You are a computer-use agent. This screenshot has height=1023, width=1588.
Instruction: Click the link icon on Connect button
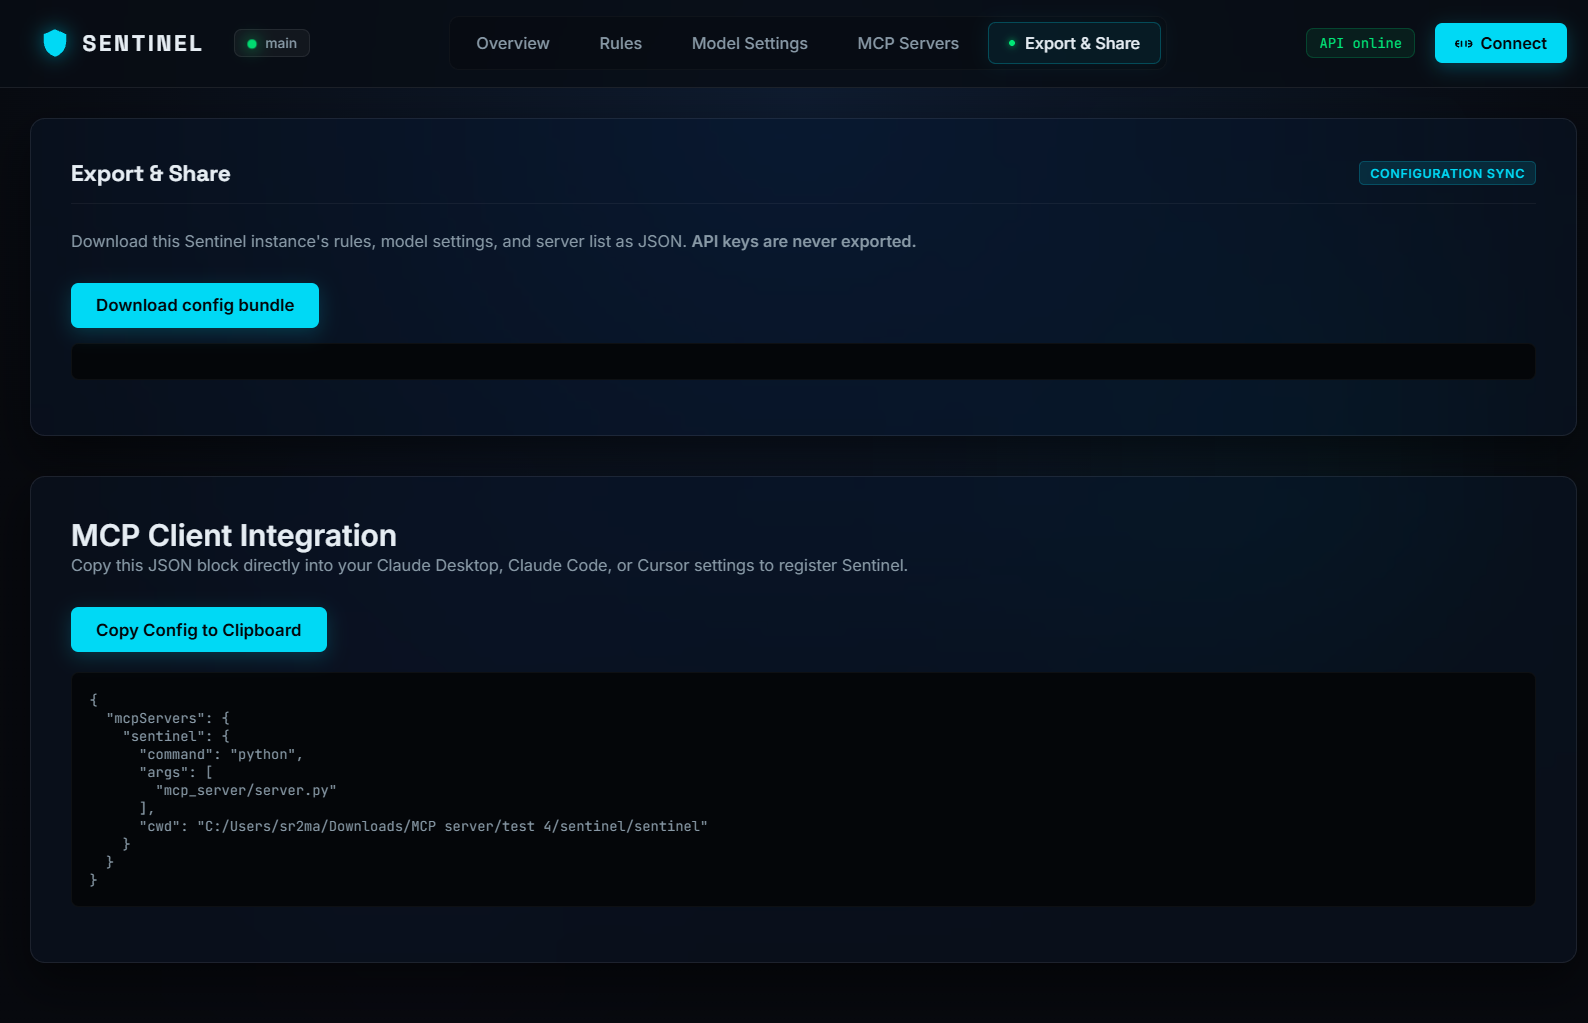click(1463, 44)
